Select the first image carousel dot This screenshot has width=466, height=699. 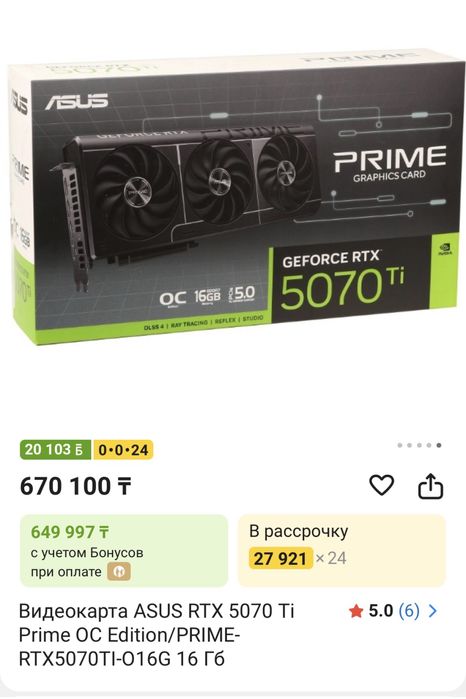tap(400, 445)
